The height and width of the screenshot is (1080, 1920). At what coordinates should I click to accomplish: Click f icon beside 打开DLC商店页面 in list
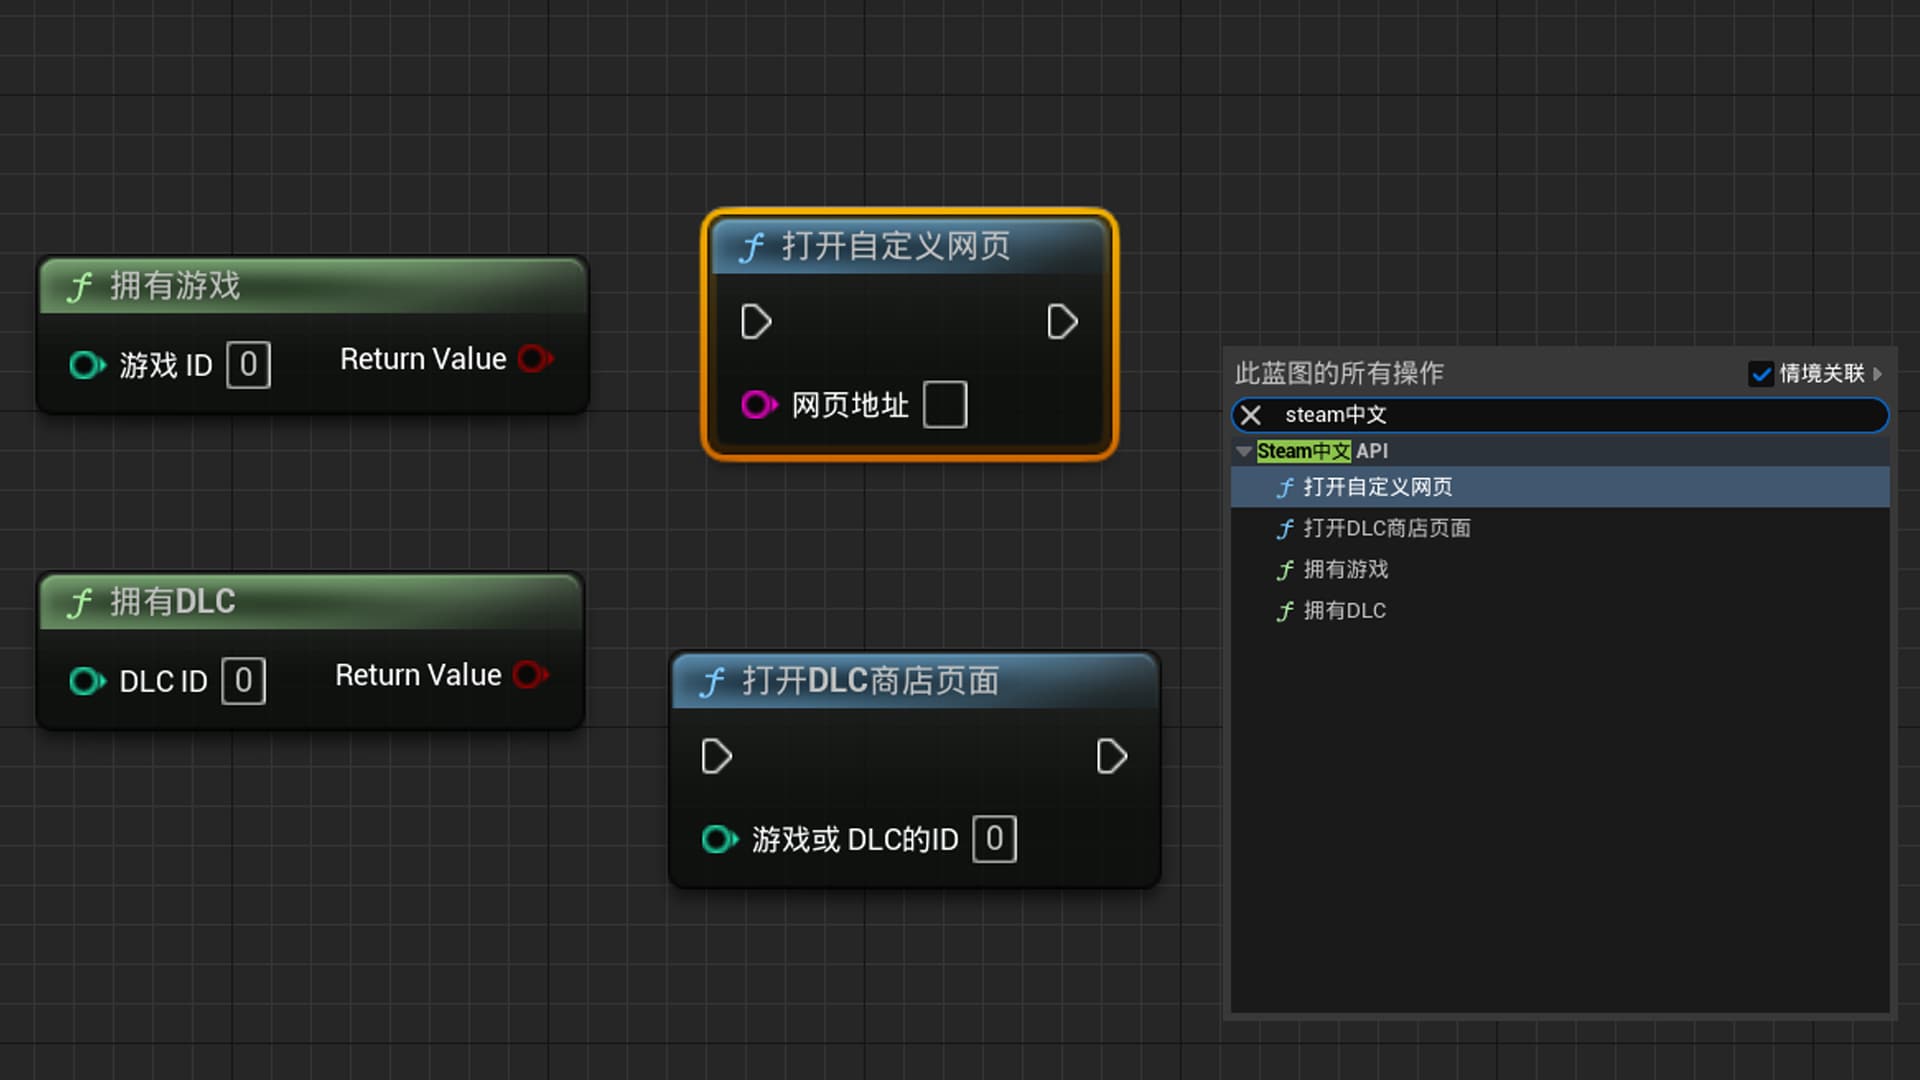pyautogui.click(x=1285, y=529)
